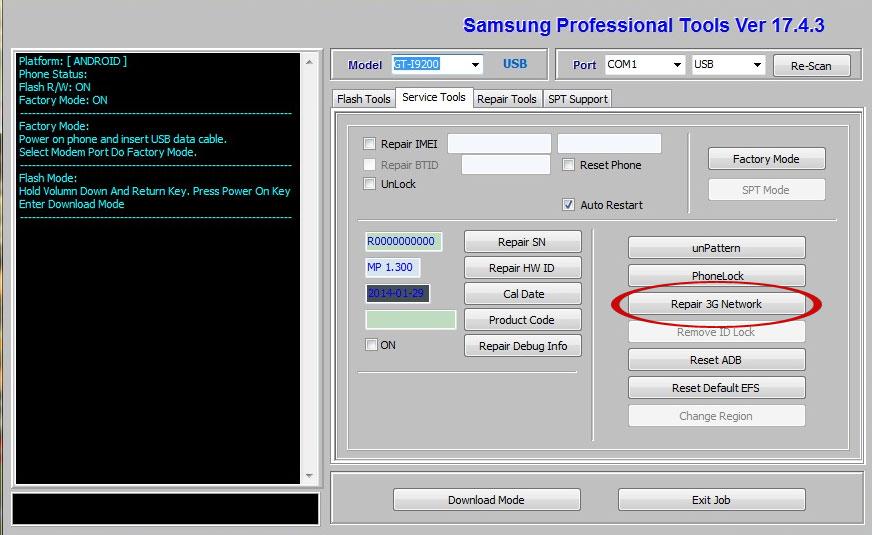Click the second Repair IMEI input field
Screen dimensions: 872x535
[x=610, y=143]
